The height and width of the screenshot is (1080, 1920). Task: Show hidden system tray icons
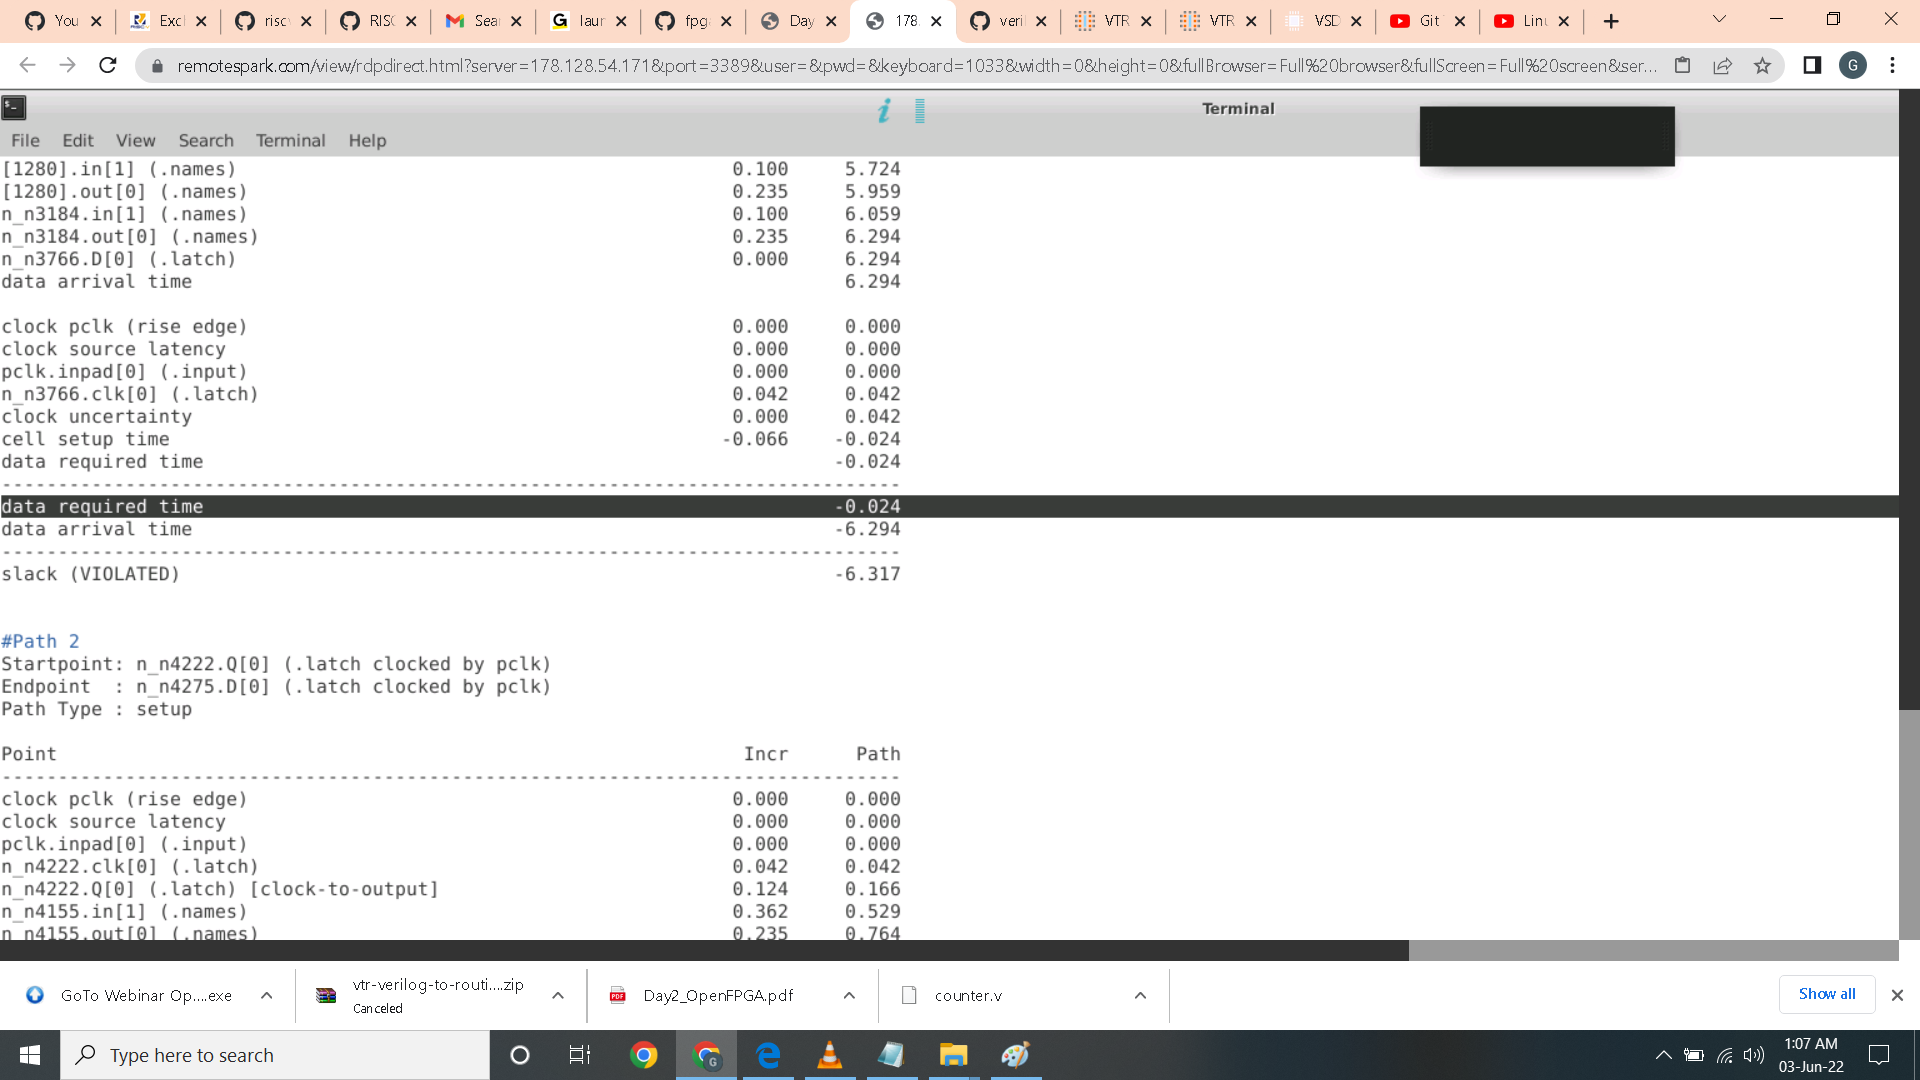tap(1663, 1055)
